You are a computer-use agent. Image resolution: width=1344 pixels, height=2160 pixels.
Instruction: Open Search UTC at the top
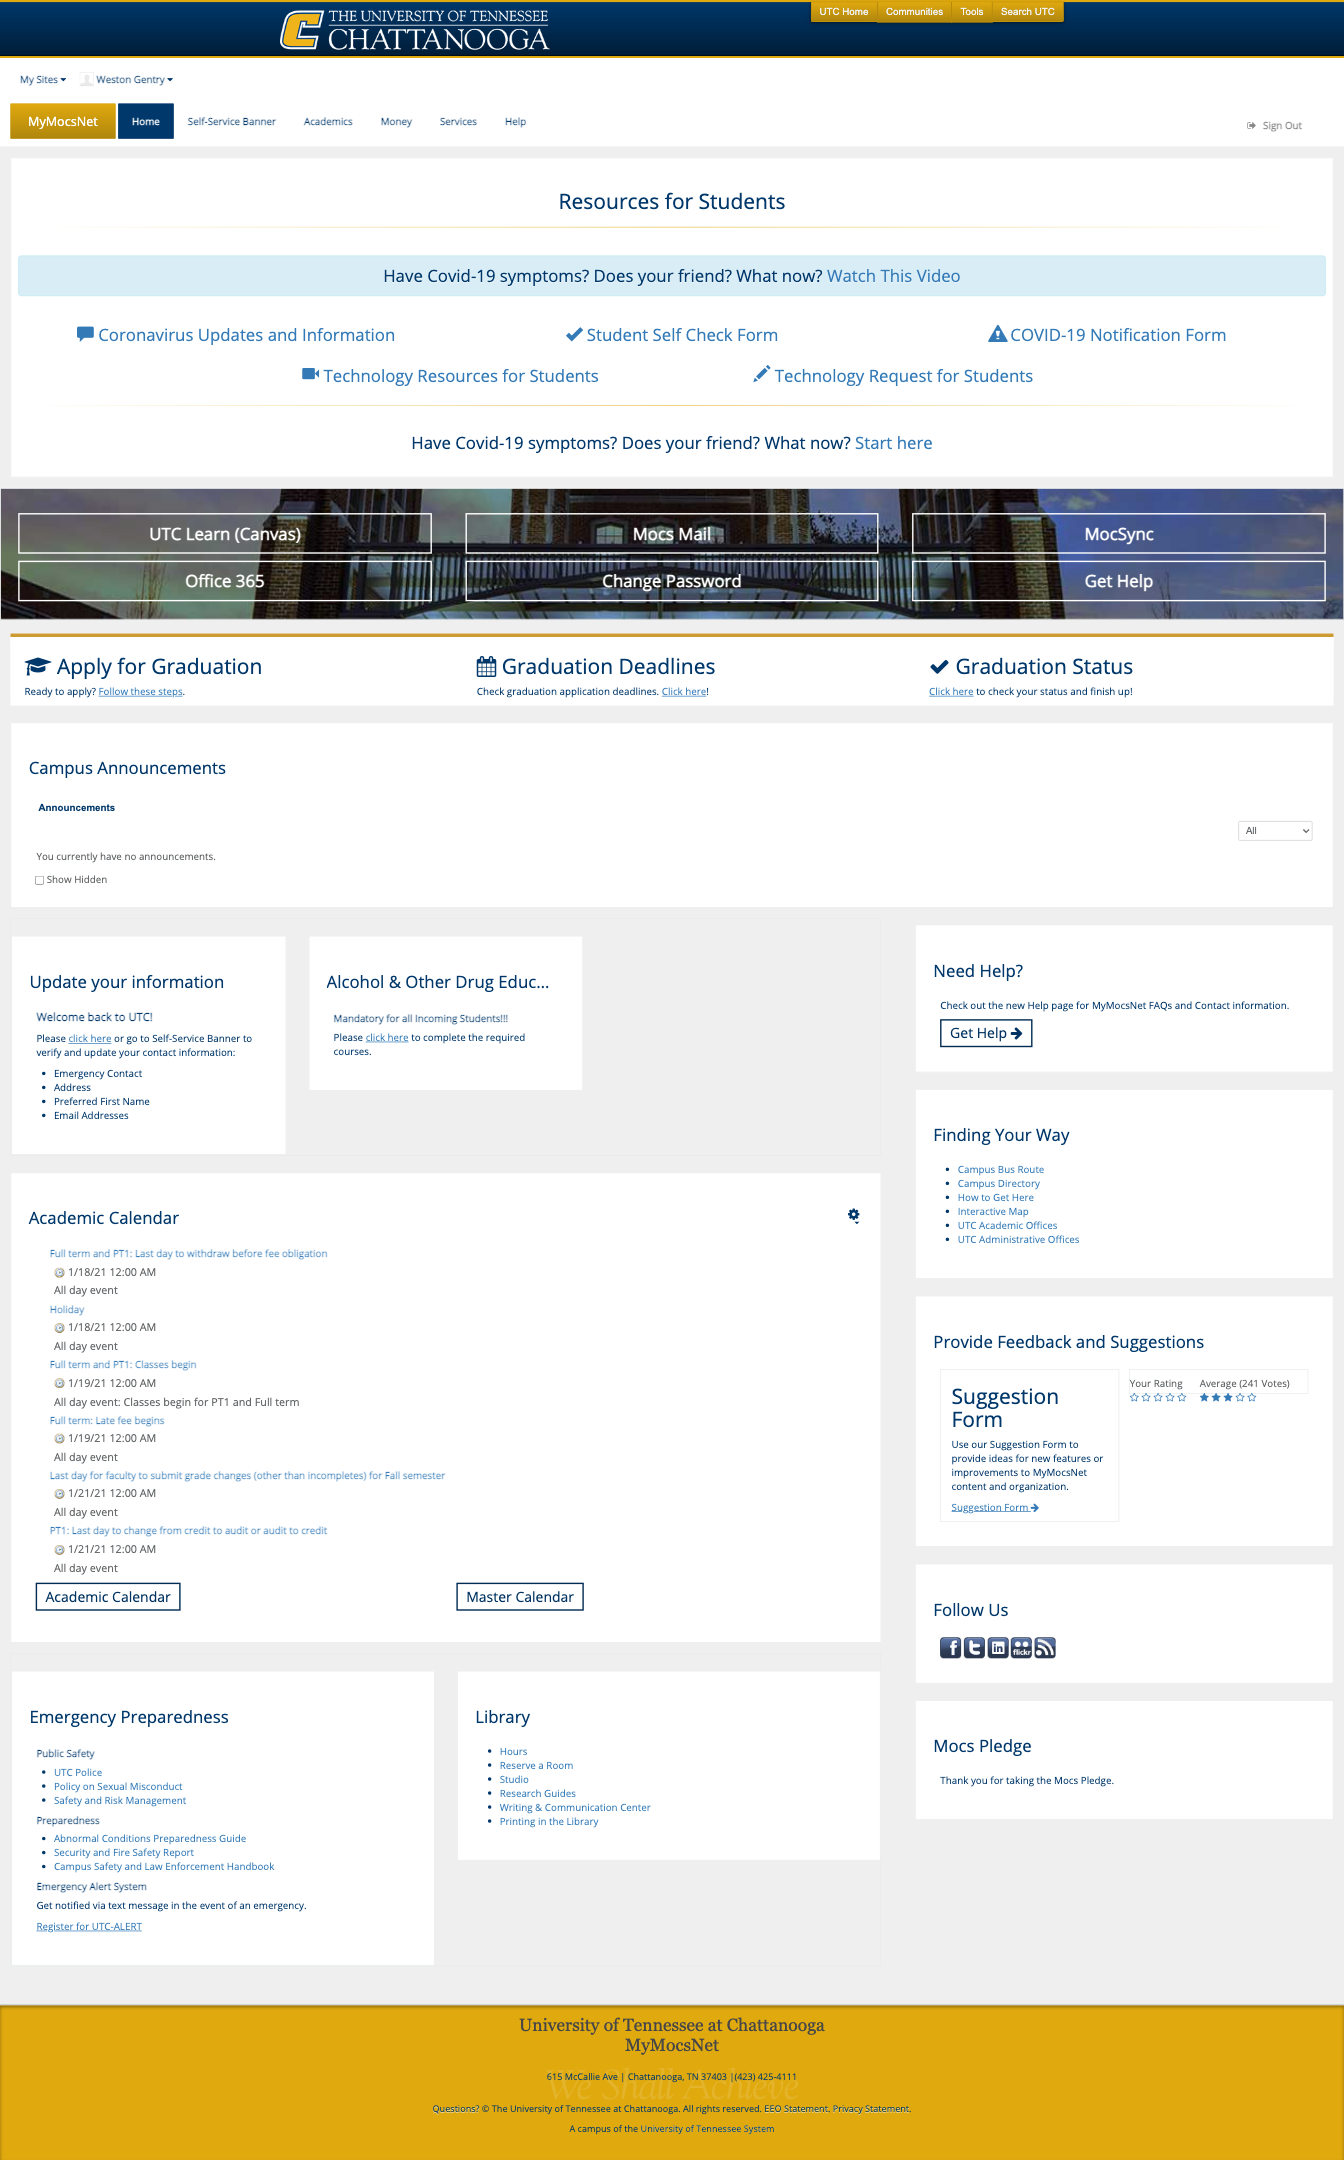[x=1028, y=12]
